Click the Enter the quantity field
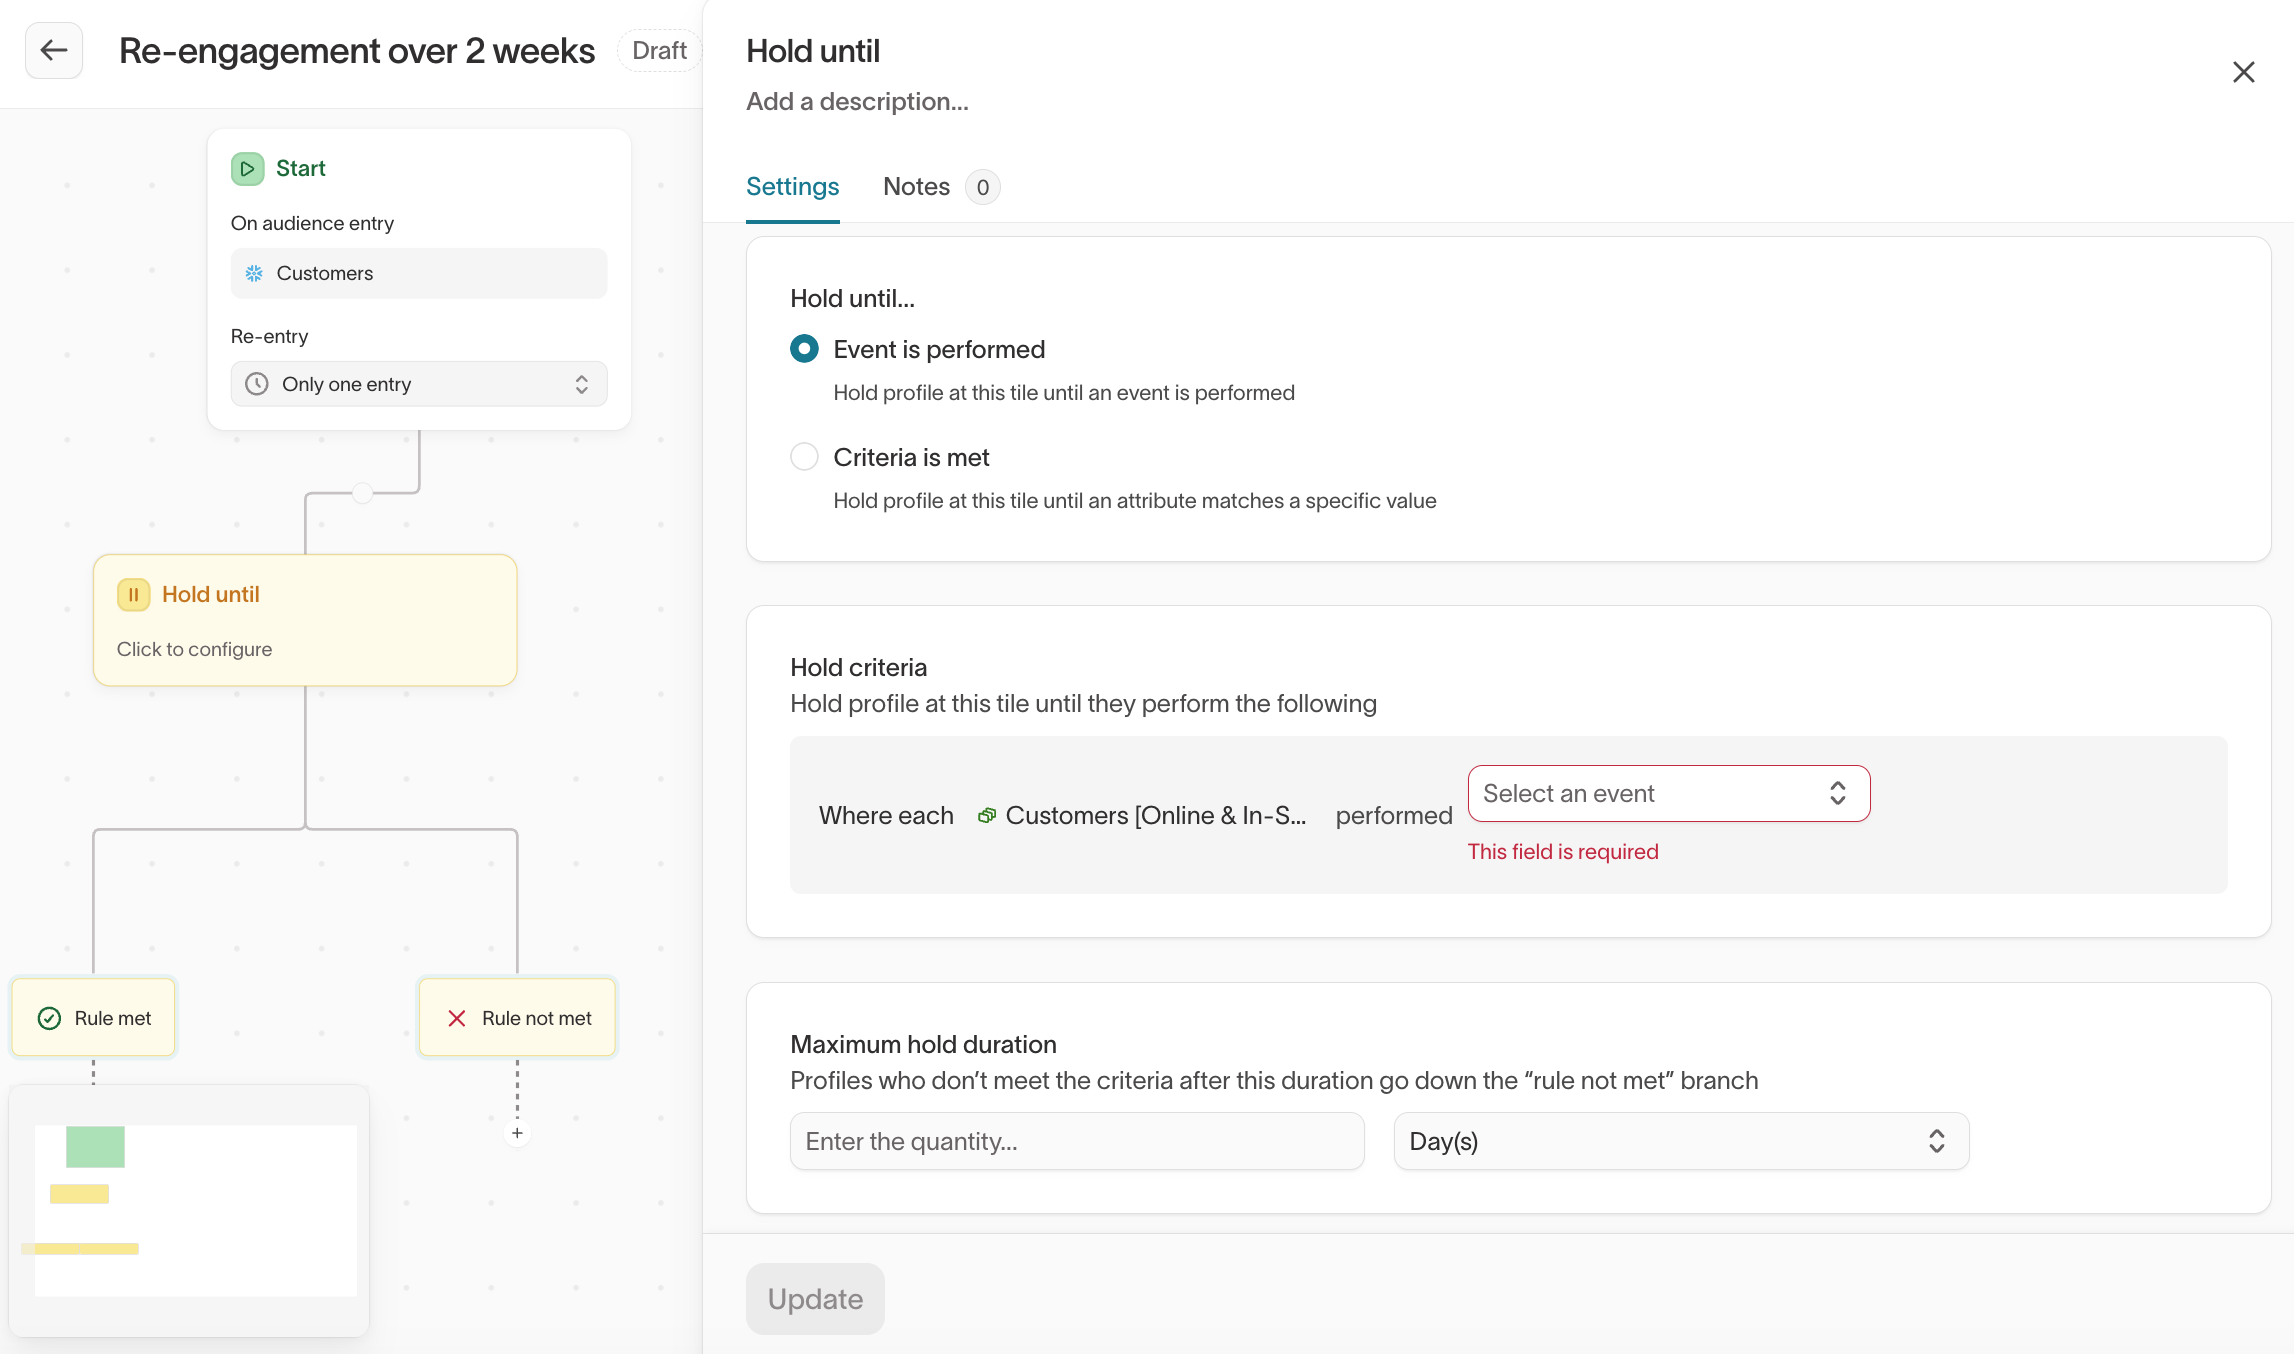The height and width of the screenshot is (1354, 2294). [x=1077, y=1141]
